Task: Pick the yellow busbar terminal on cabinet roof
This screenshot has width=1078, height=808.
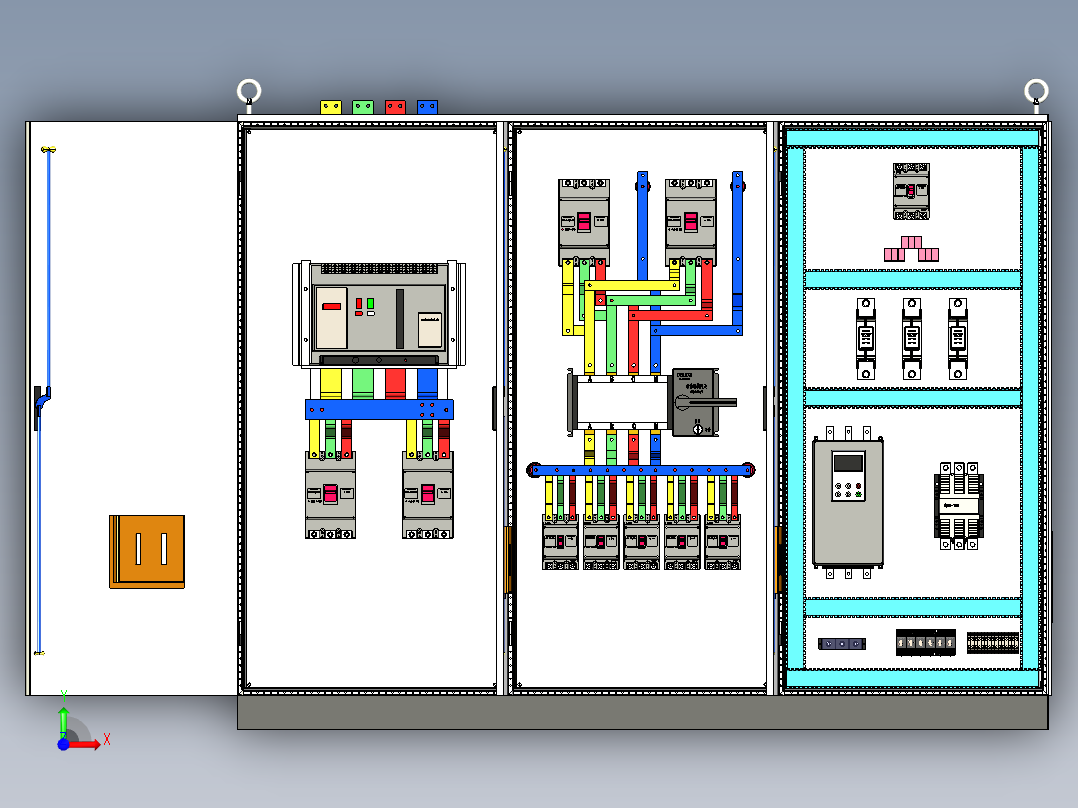Action: pyautogui.click(x=331, y=107)
